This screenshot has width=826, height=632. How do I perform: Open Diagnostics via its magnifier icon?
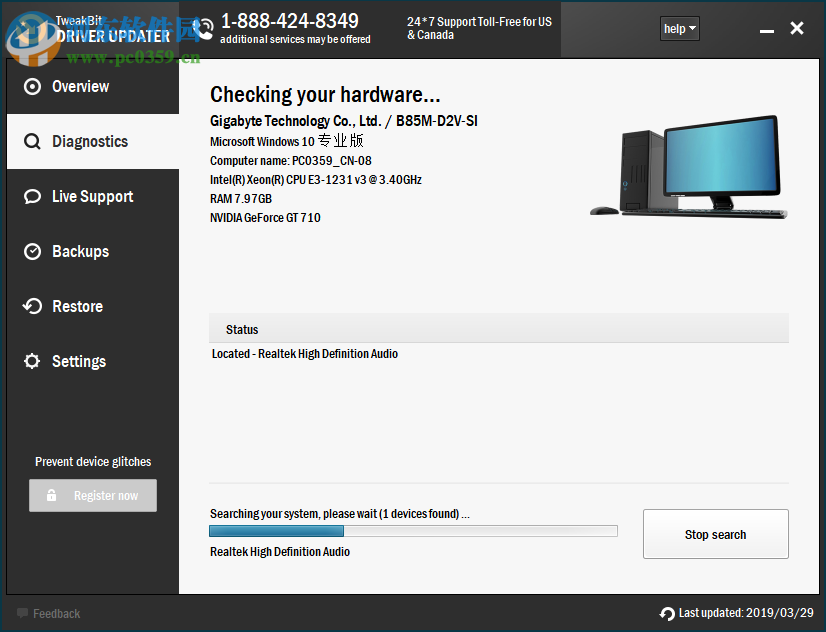tap(31, 141)
